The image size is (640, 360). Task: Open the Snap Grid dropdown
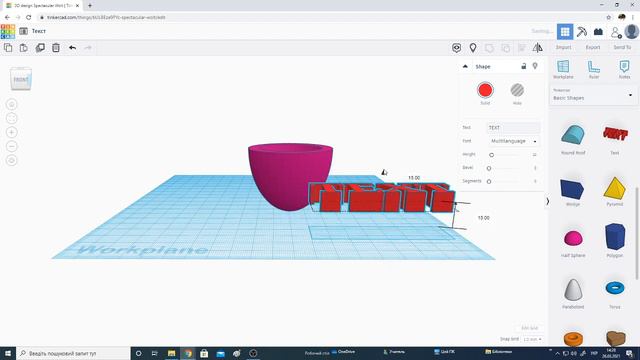(532, 339)
